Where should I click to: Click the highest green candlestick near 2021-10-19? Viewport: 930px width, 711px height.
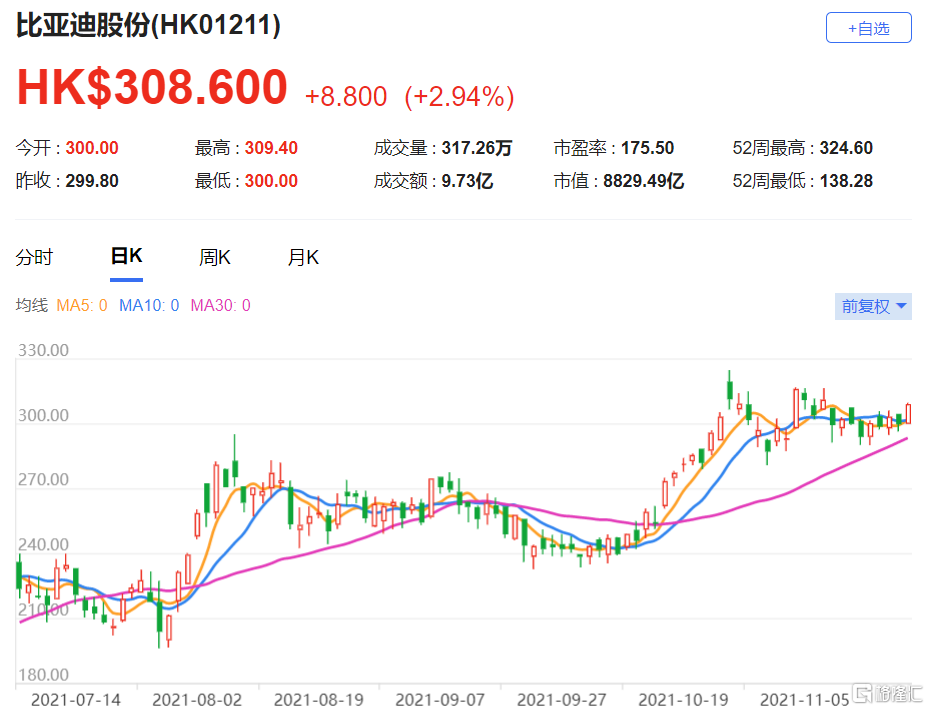click(x=730, y=390)
